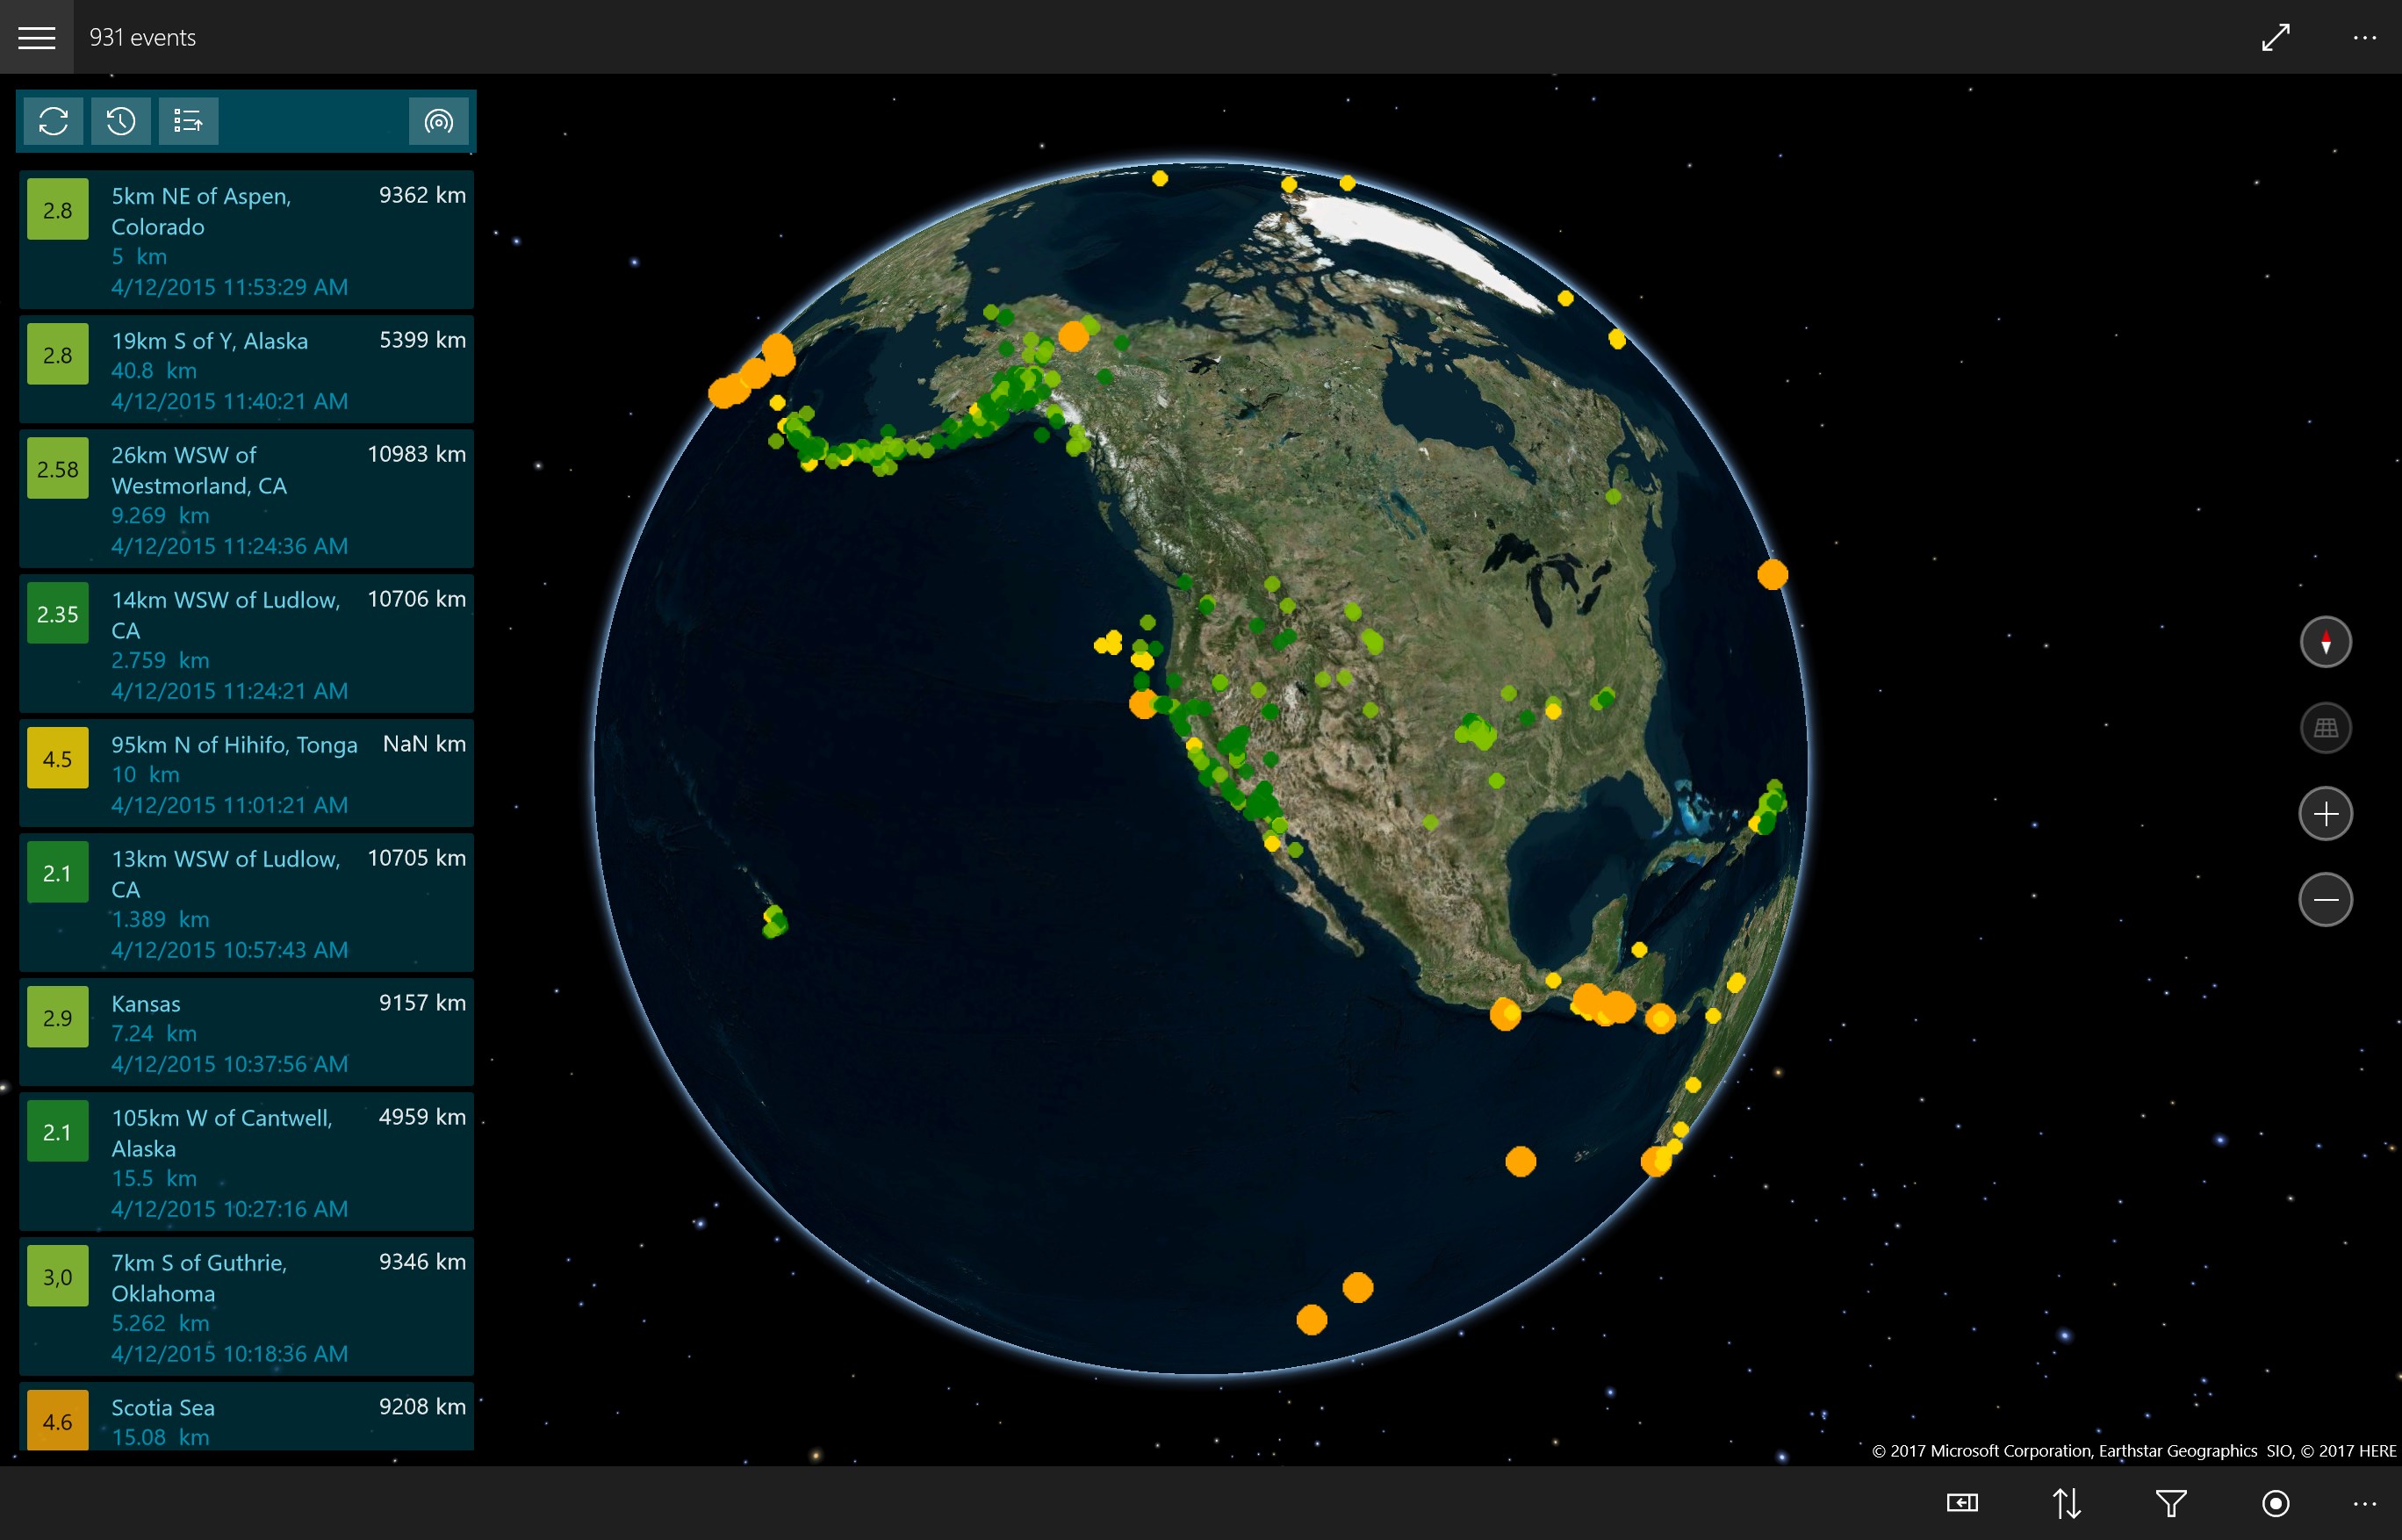Click the sort arrows icon in bottom bar
2402x1540 pixels.
click(2067, 1503)
